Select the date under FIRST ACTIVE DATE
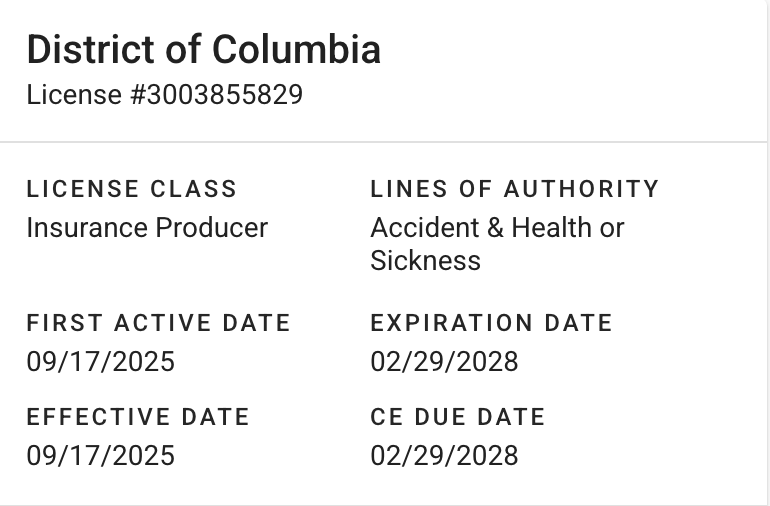The width and height of the screenshot is (770, 506). click(100, 361)
